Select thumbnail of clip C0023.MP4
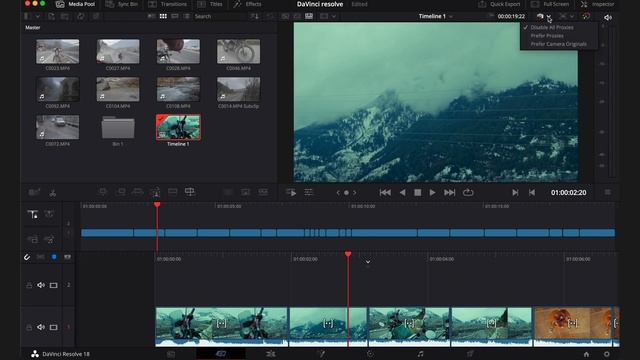The width and height of the screenshot is (640, 360). tap(58, 51)
